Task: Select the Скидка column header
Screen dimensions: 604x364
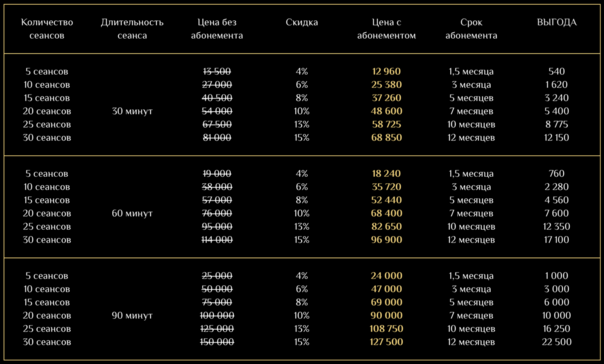Action: tap(302, 22)
